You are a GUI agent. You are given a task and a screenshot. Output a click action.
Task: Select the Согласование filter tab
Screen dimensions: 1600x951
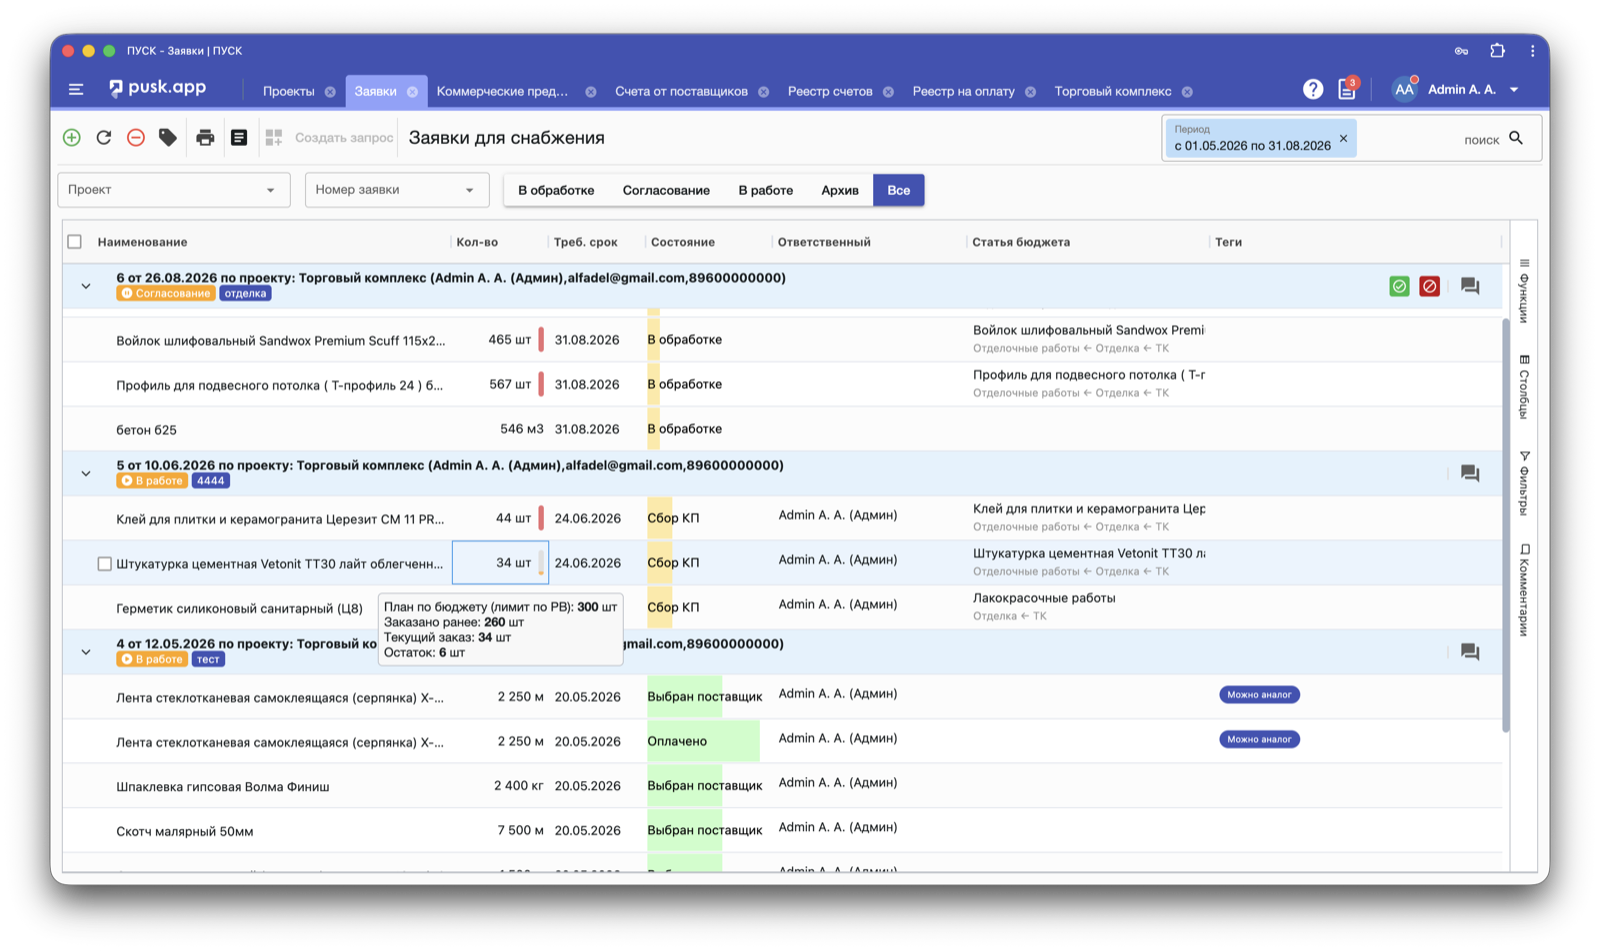tap(666, 190)
